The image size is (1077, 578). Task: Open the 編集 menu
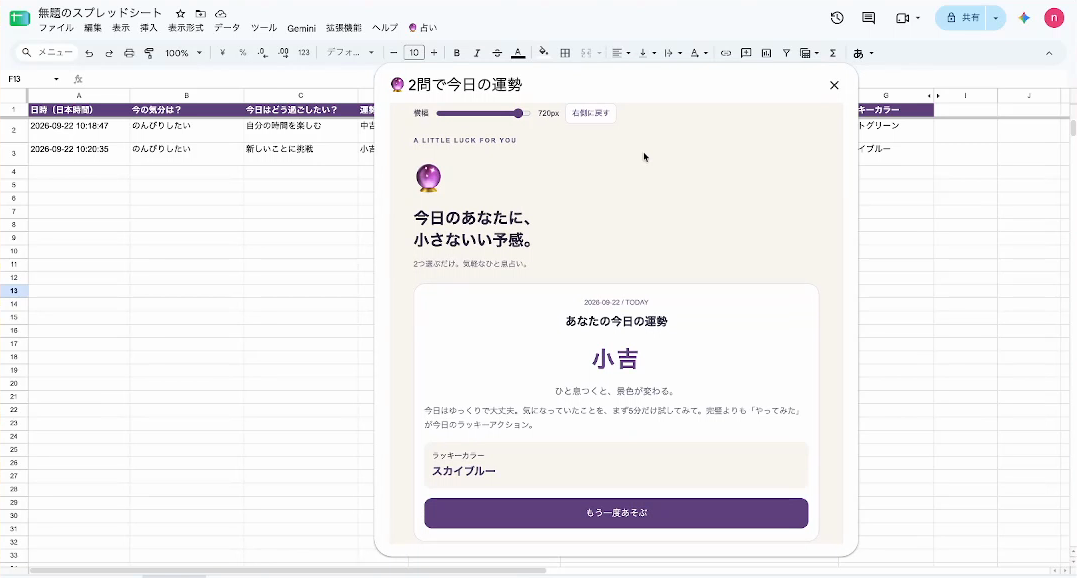pyautogui.click(x=93, y=28)
